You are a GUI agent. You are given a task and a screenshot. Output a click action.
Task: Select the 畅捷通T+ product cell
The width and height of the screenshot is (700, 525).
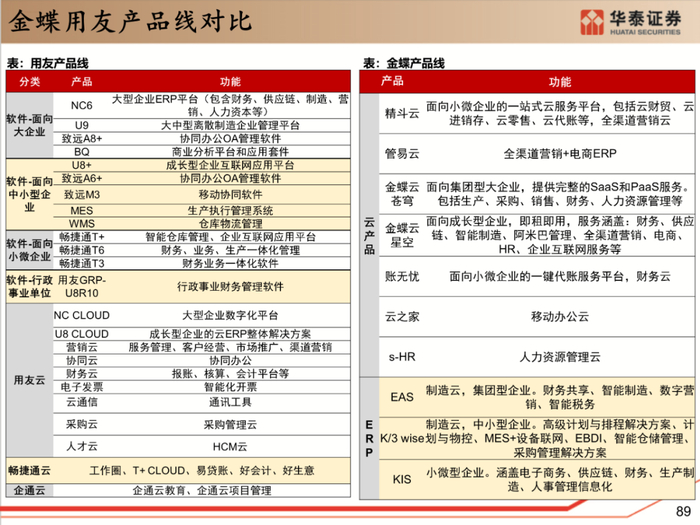coord(82,237)
